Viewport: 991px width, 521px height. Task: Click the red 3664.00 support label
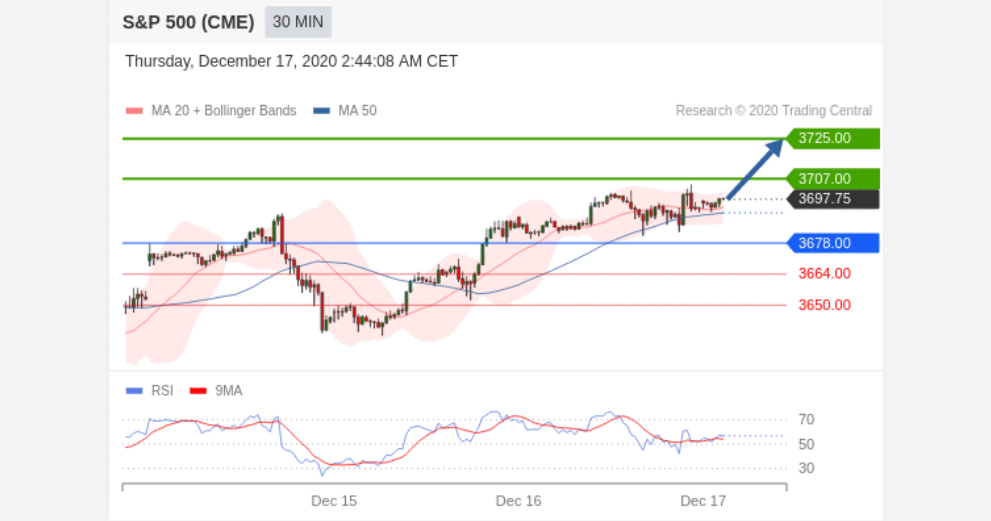[x=825, y=274]
